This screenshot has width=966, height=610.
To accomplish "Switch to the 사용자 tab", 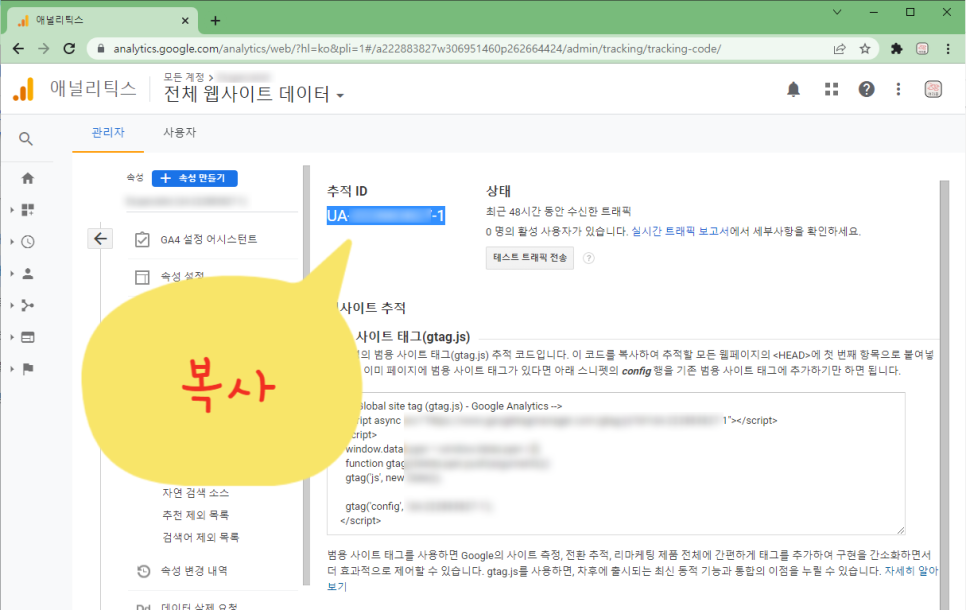I will [179, 132].
